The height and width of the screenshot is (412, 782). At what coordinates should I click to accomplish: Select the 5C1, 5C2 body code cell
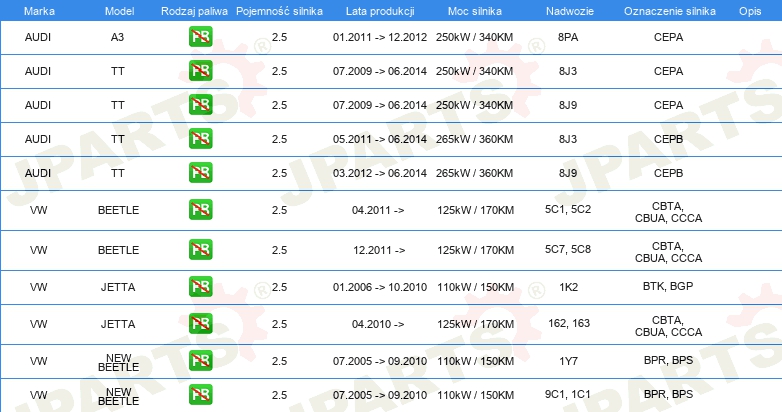pyautogui.click(x=568, y=209)
